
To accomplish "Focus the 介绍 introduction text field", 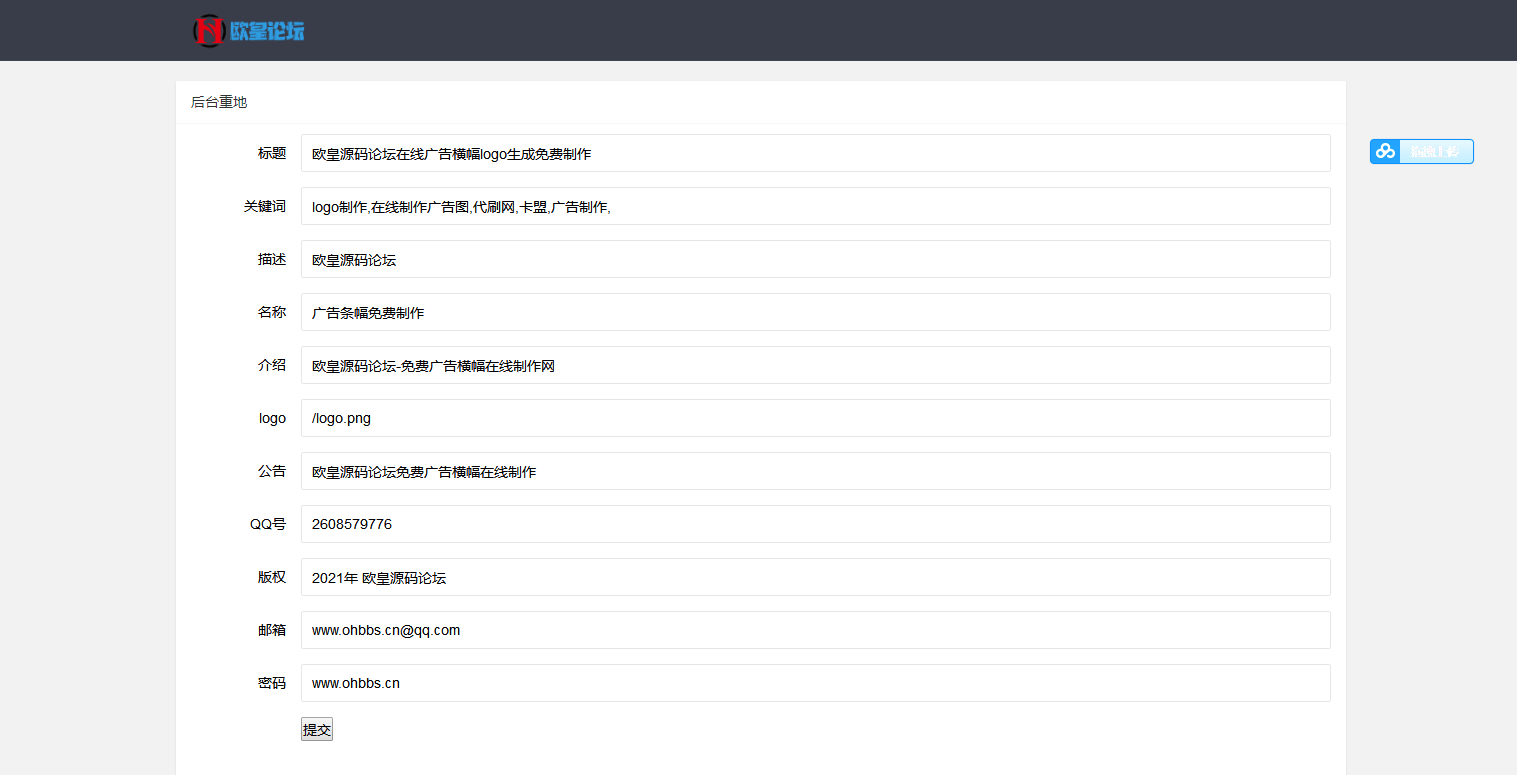I will tap(815, 366).
